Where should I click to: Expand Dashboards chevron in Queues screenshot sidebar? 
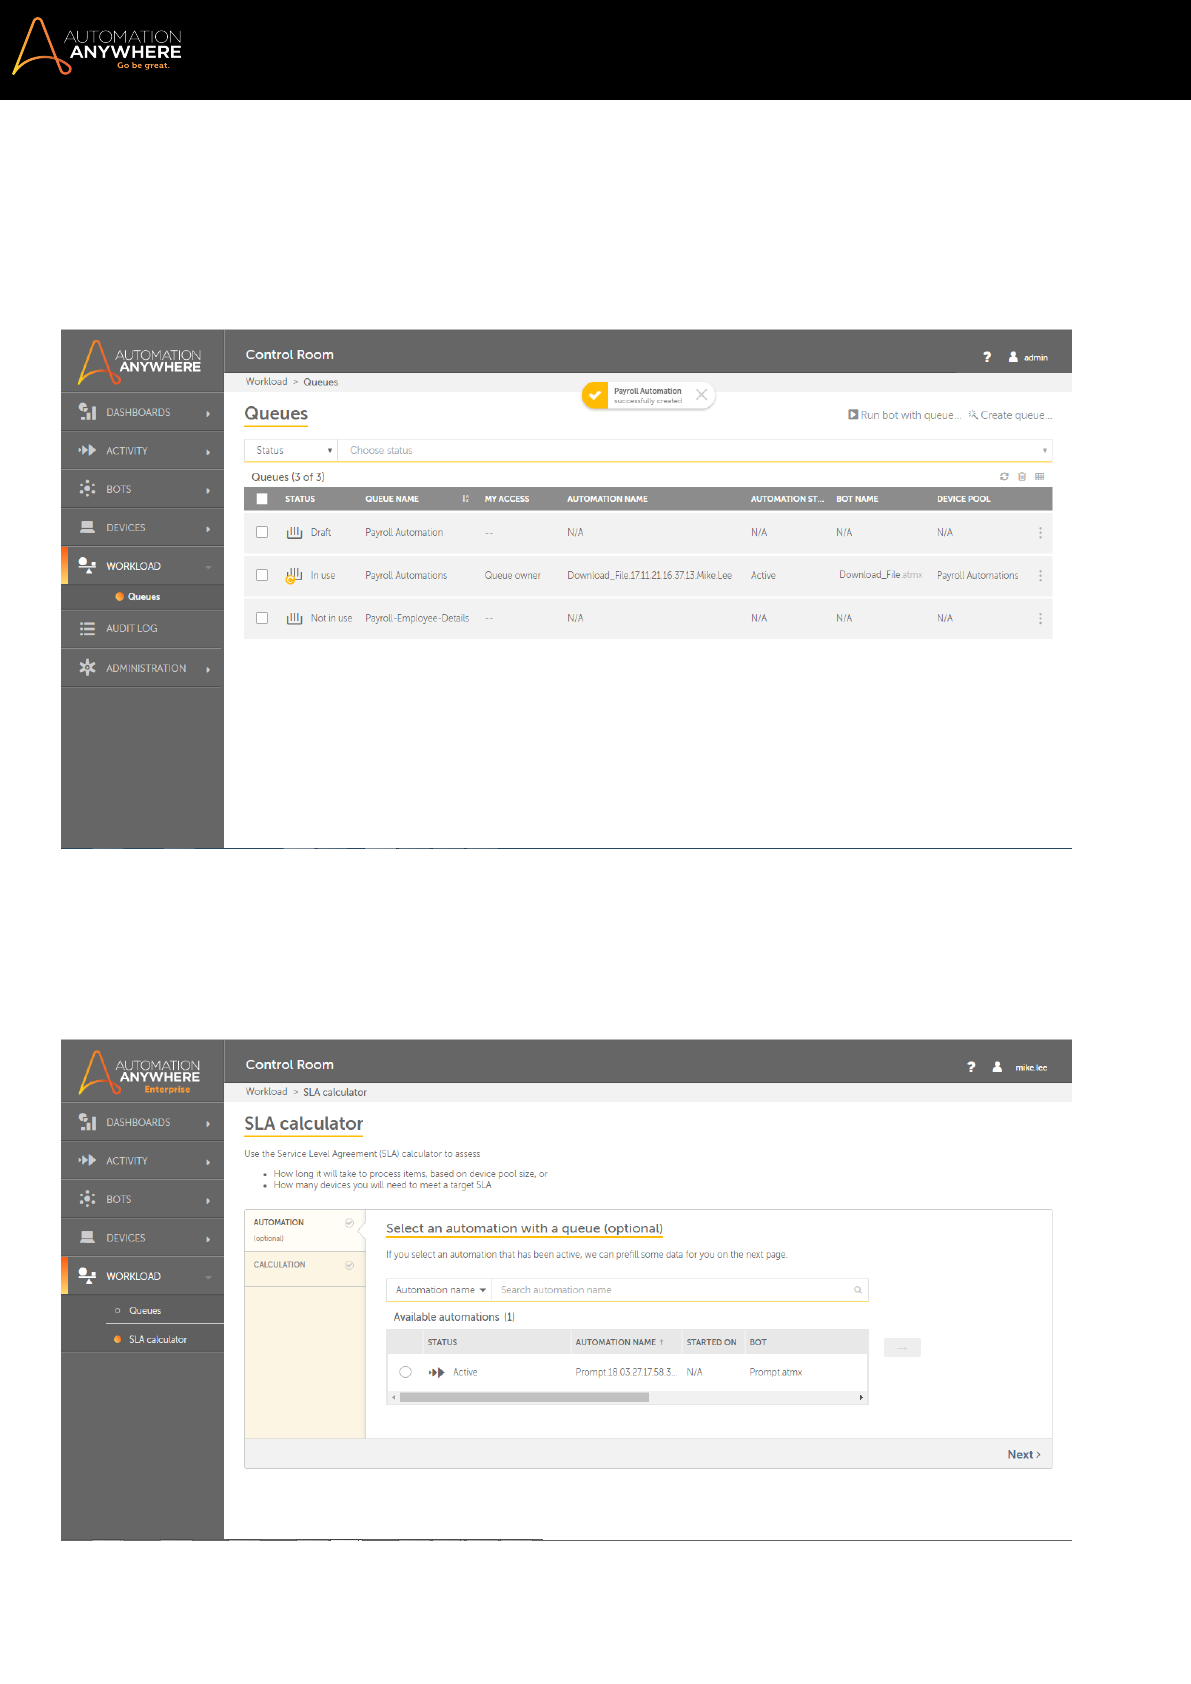[208, 413]
